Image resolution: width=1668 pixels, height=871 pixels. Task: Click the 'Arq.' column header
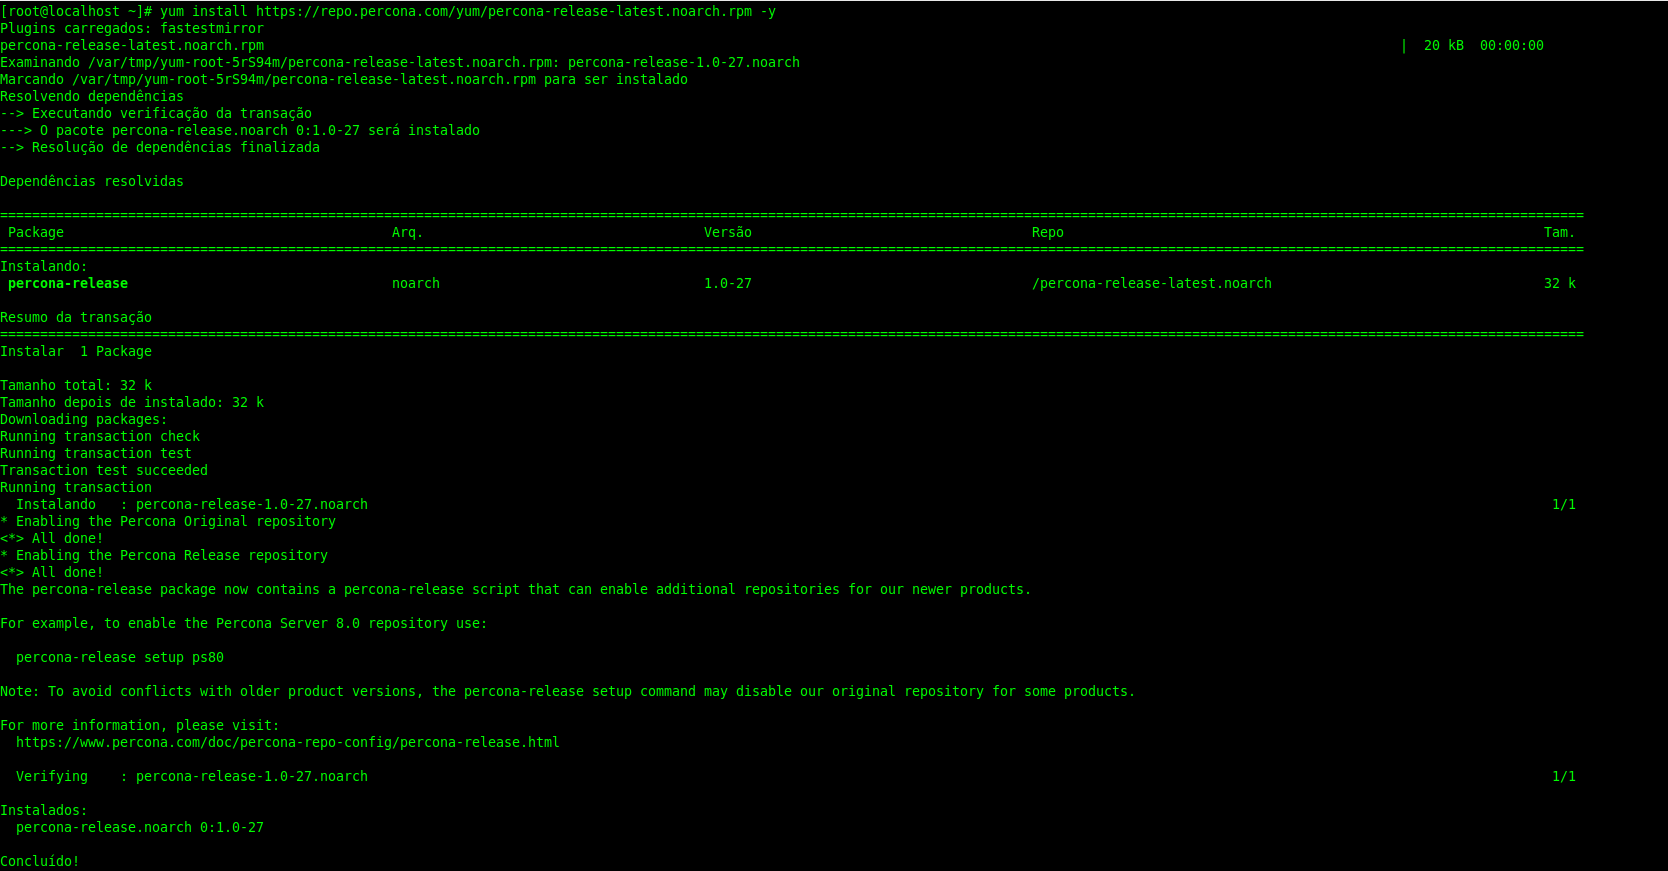[x=407, y=232]
